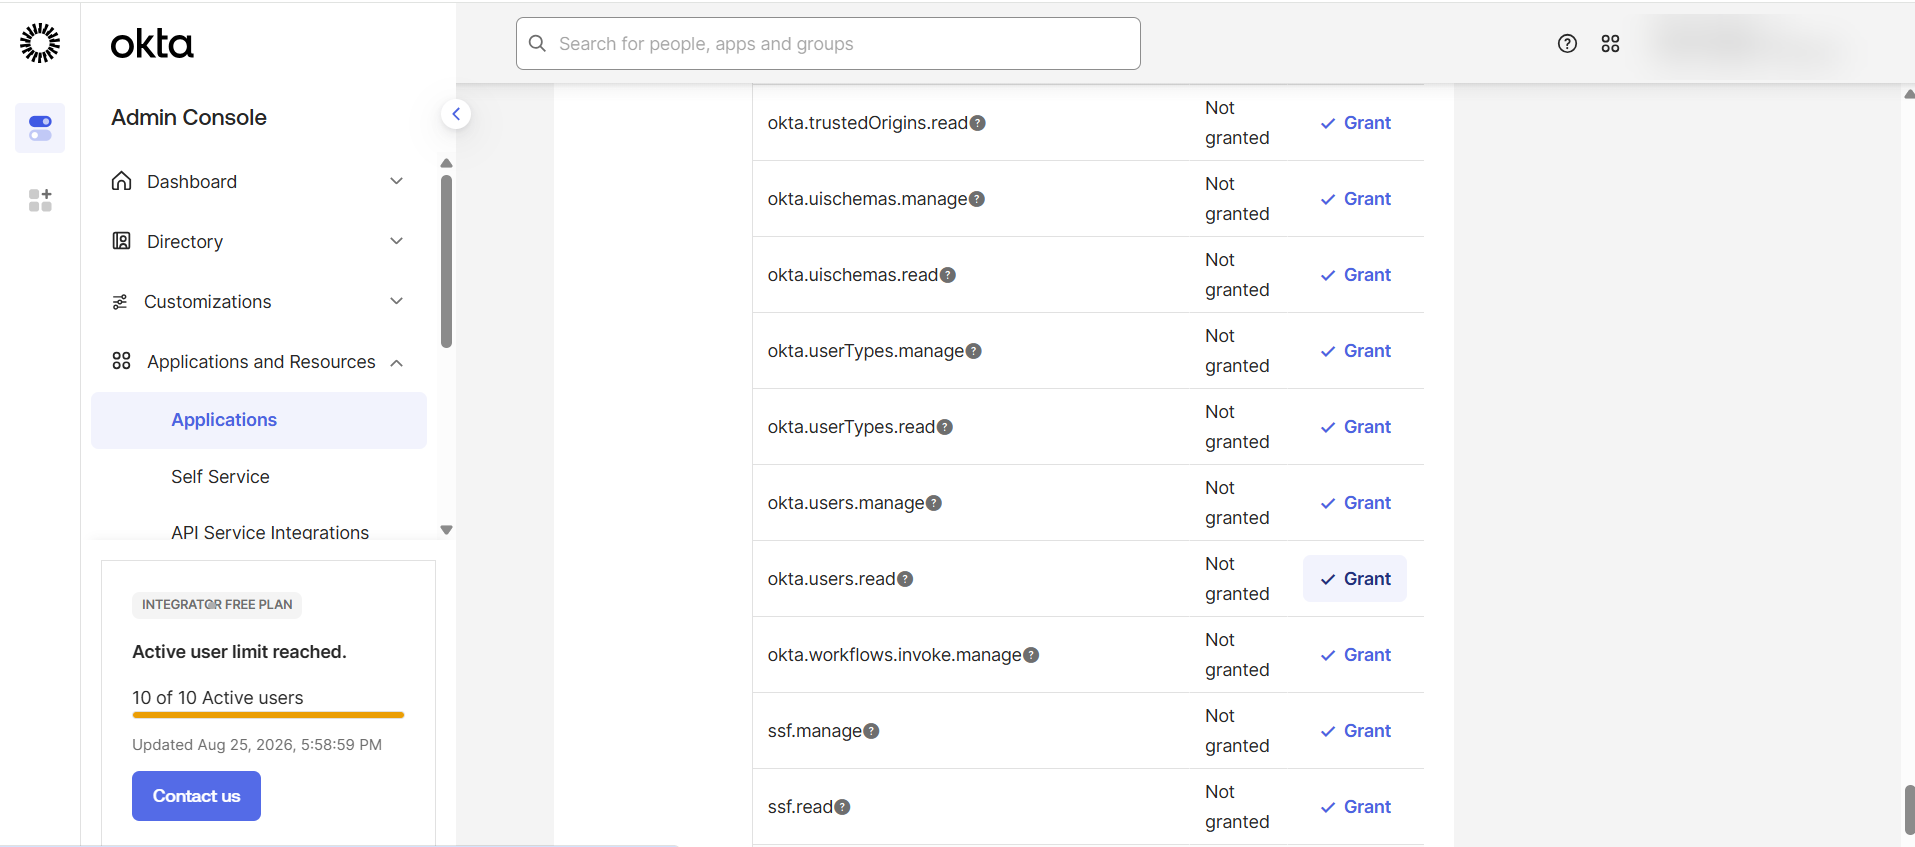Grant the okta.uischemas.manage scope
Viewport: 1915px width, 847px height.
(x=1355, y=199)
